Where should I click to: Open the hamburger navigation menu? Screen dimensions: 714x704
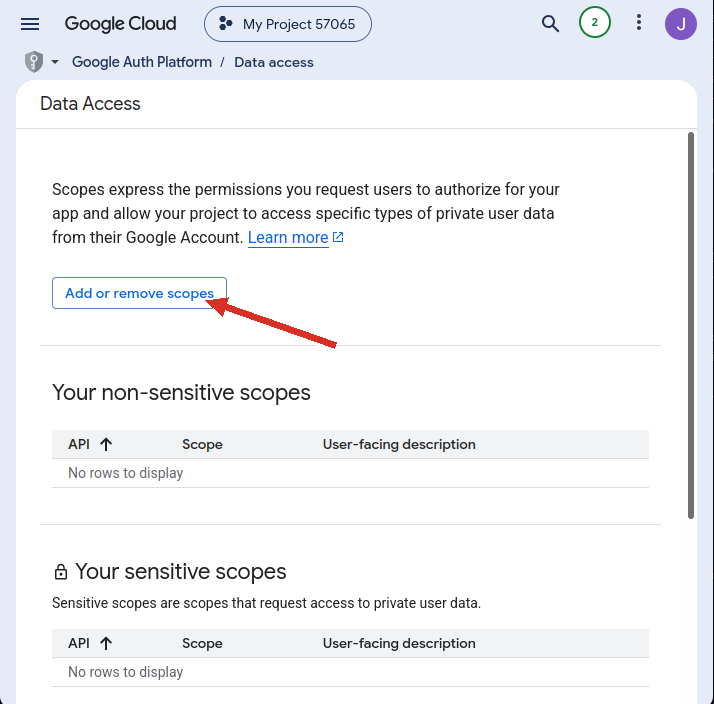pos(30,24)
